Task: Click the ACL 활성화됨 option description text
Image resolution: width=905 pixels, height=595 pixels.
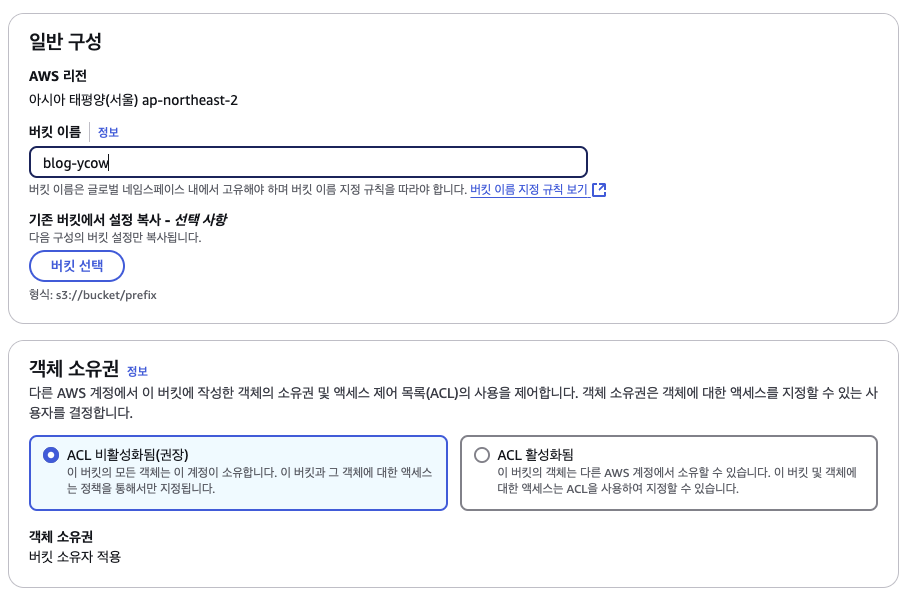Action: pos(676,480)
